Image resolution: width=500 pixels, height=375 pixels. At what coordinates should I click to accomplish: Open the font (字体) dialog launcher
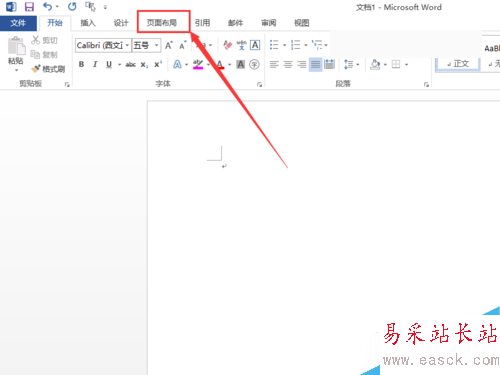pos(259,84)
